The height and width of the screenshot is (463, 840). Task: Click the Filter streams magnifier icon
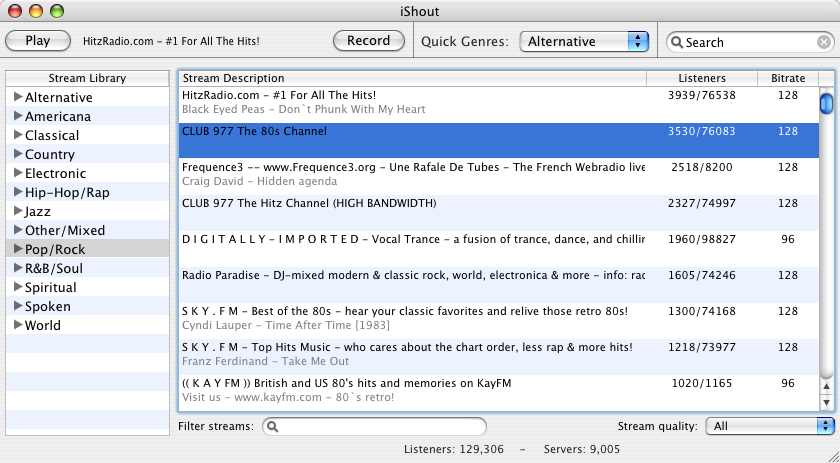click(x=273, y=427)
